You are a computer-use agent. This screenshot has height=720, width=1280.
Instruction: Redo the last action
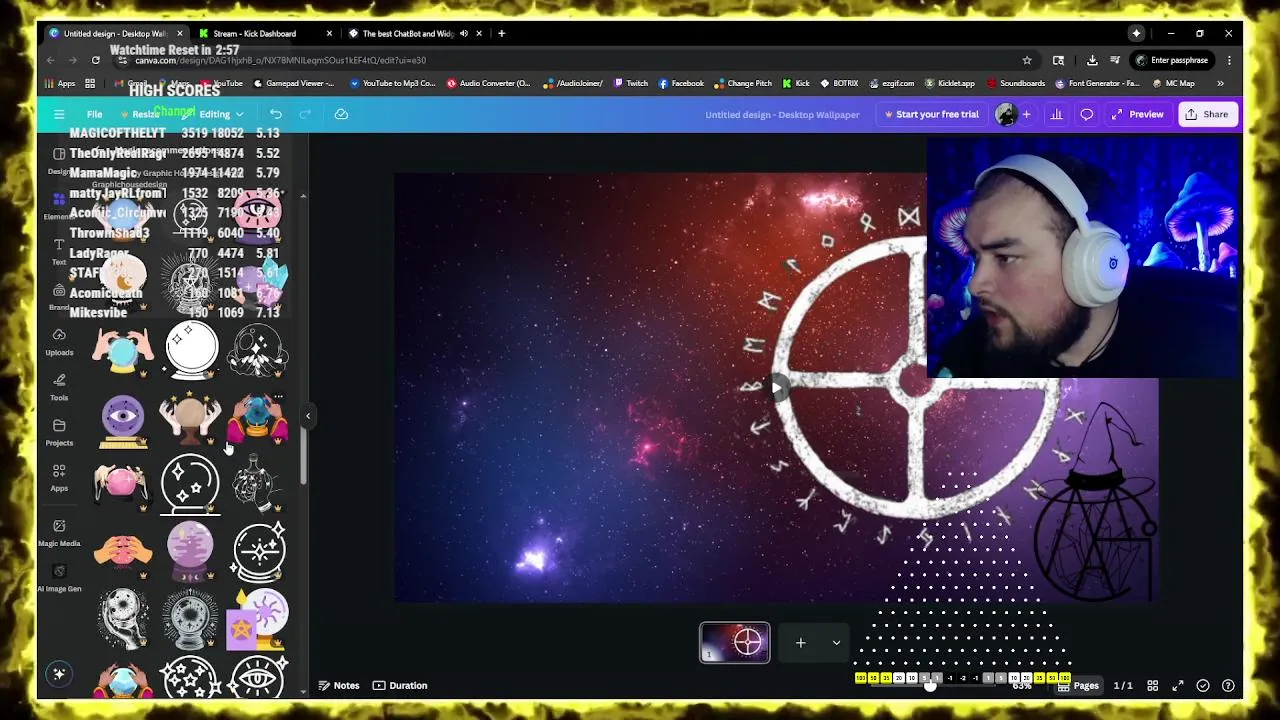305,114
